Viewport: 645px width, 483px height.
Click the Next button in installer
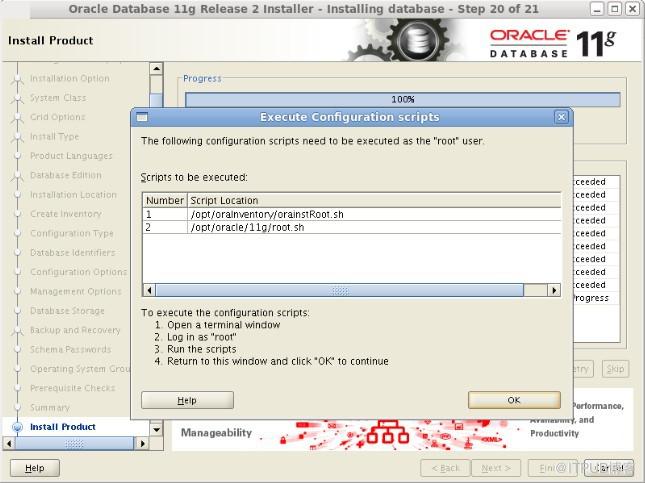[496, 468]
